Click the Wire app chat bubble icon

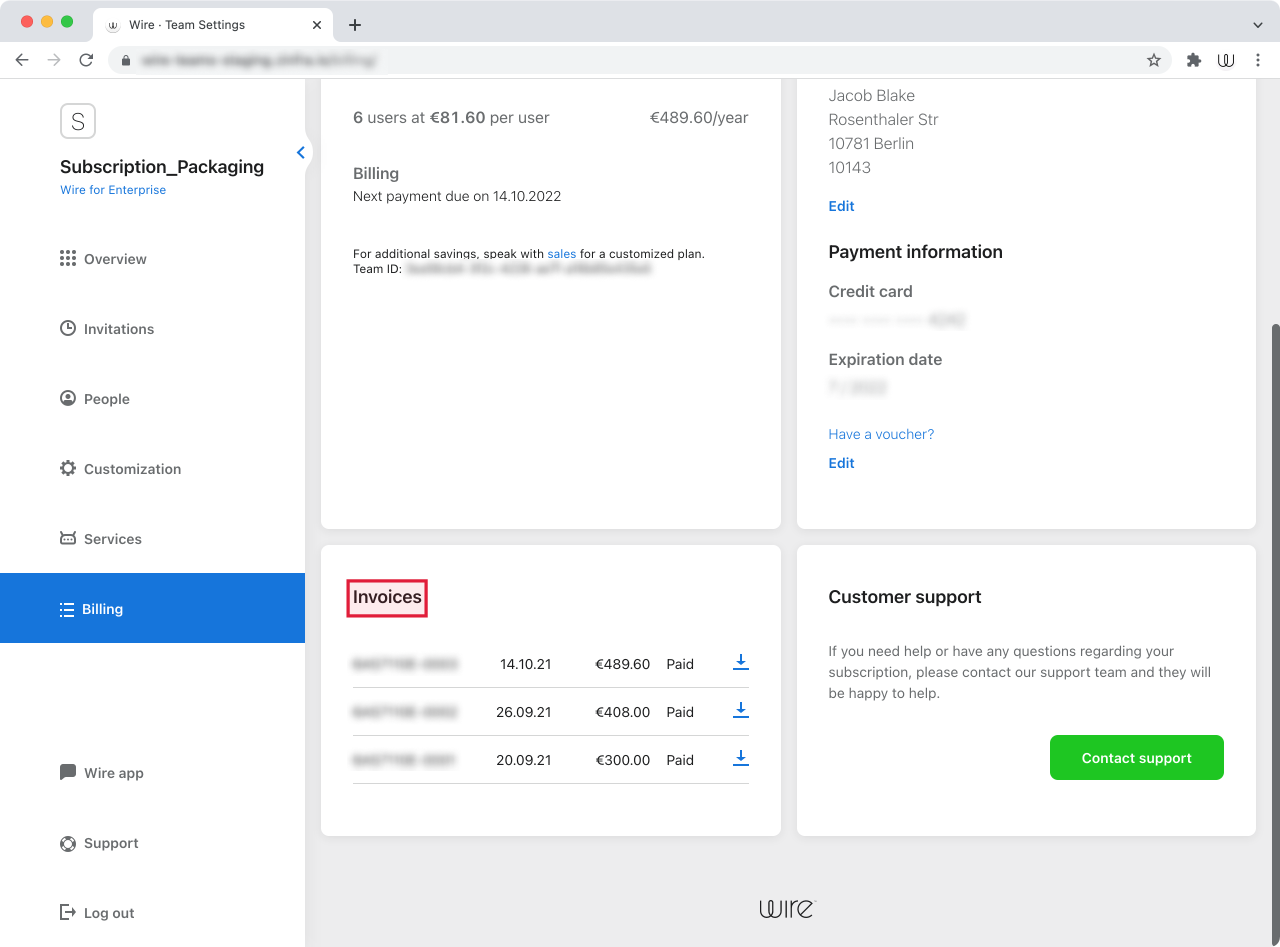(68, 772)
